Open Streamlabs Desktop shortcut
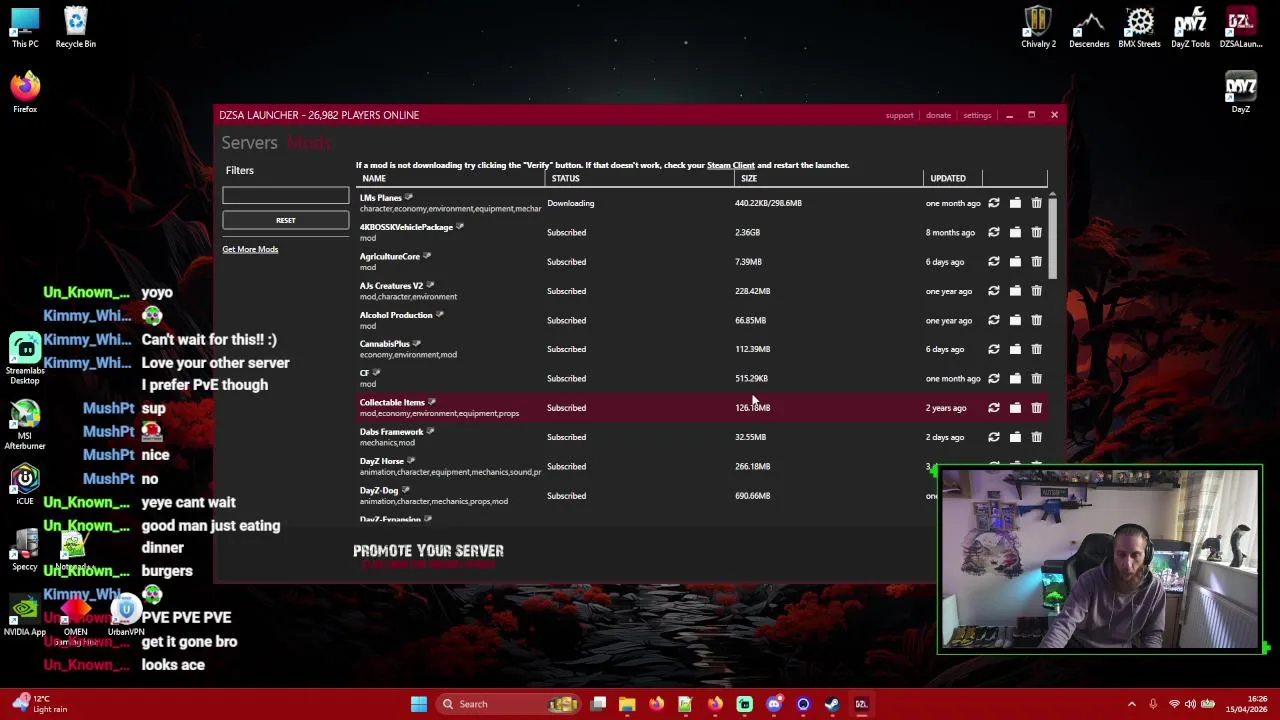Screen dimensions: 1280x720 coord(25,359)
